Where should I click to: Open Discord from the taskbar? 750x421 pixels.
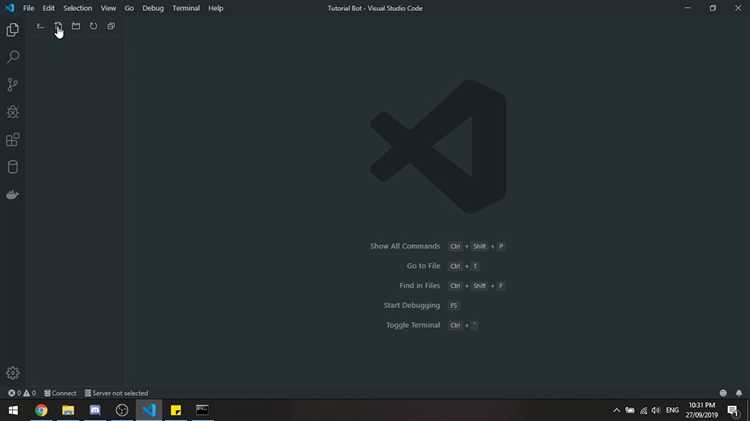95,410
